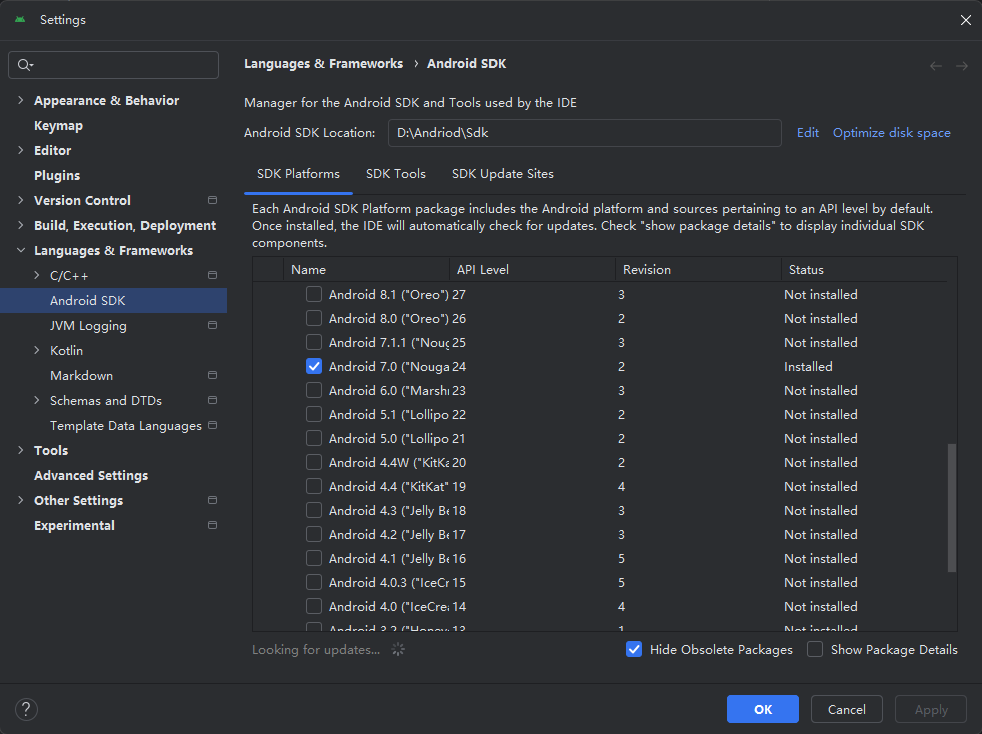Check Android 8.1 Oreo API 27 checkbox
Viewport: 982px width, 734px height.
(x=314, y=294)
